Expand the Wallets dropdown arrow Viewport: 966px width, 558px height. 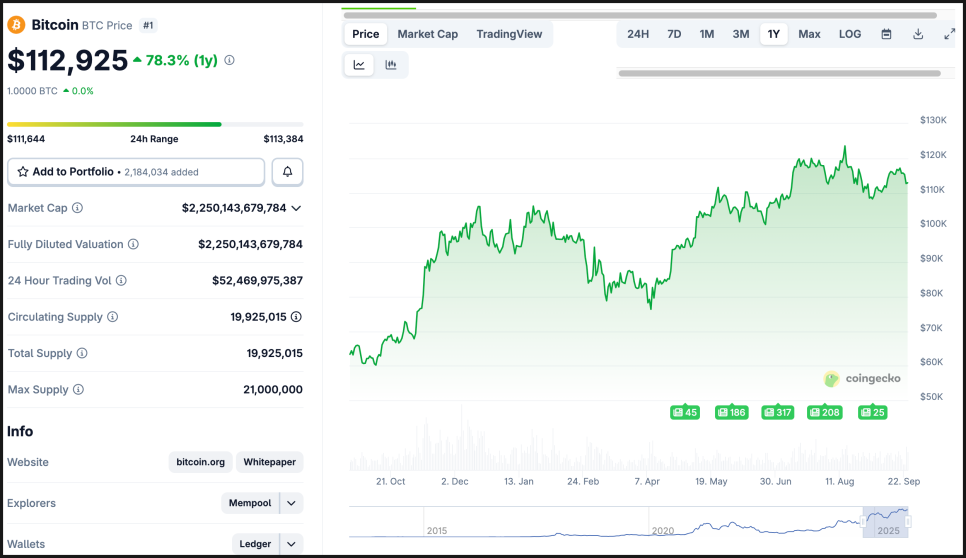coord(291,544)
